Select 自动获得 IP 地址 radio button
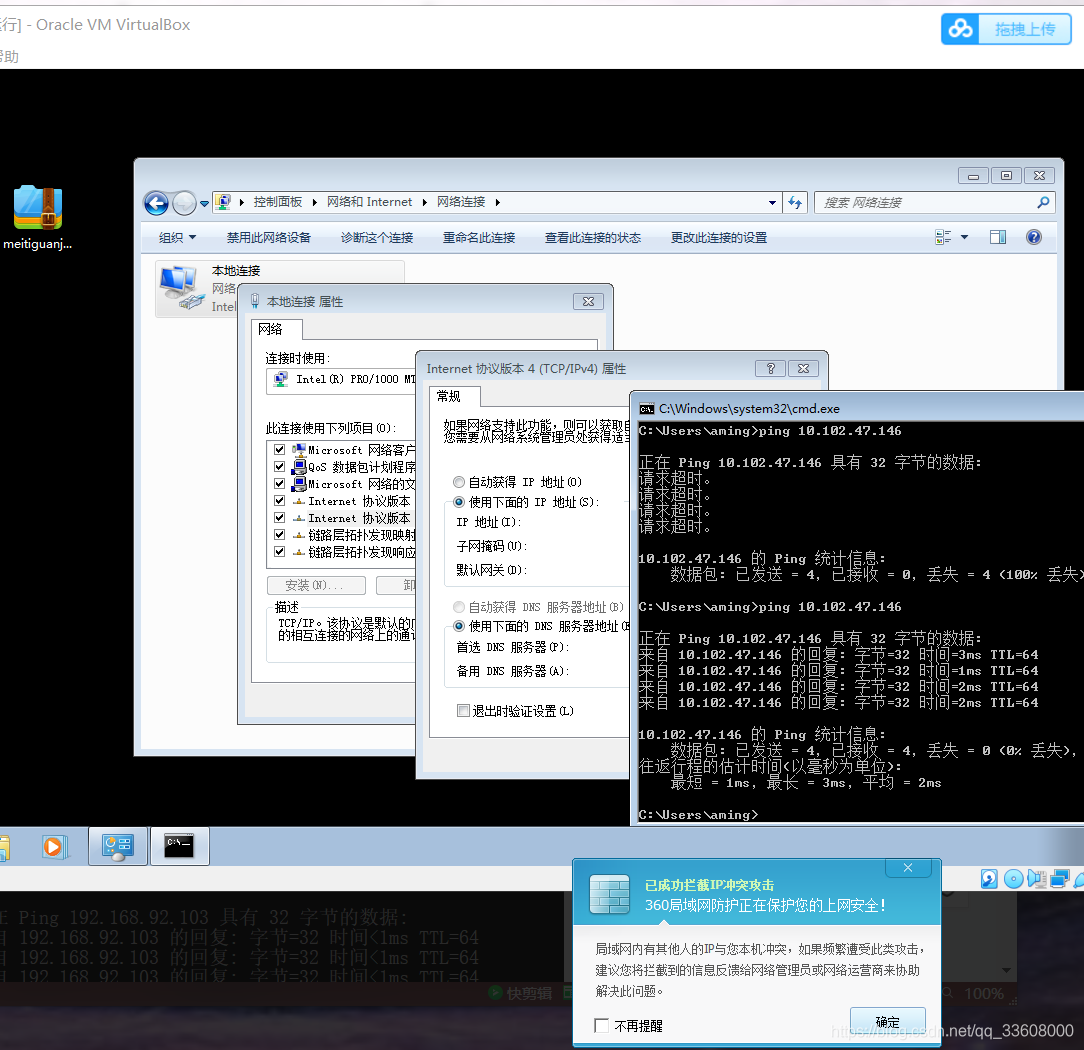The image size is (1084, 1050). pyautogui.click(x=458, y=482)
